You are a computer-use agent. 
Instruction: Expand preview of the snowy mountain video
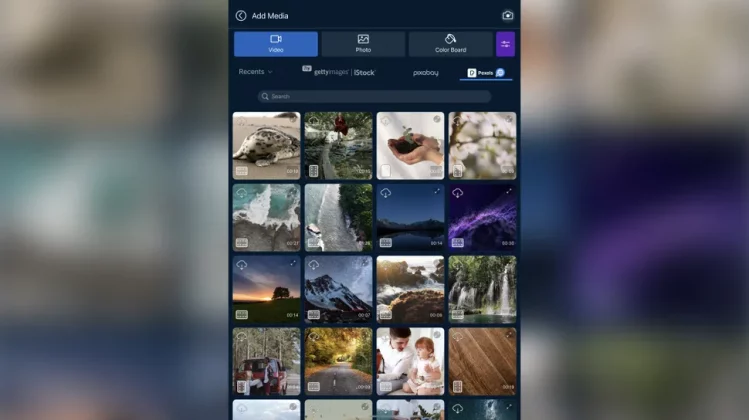click(x=364, y=265)
